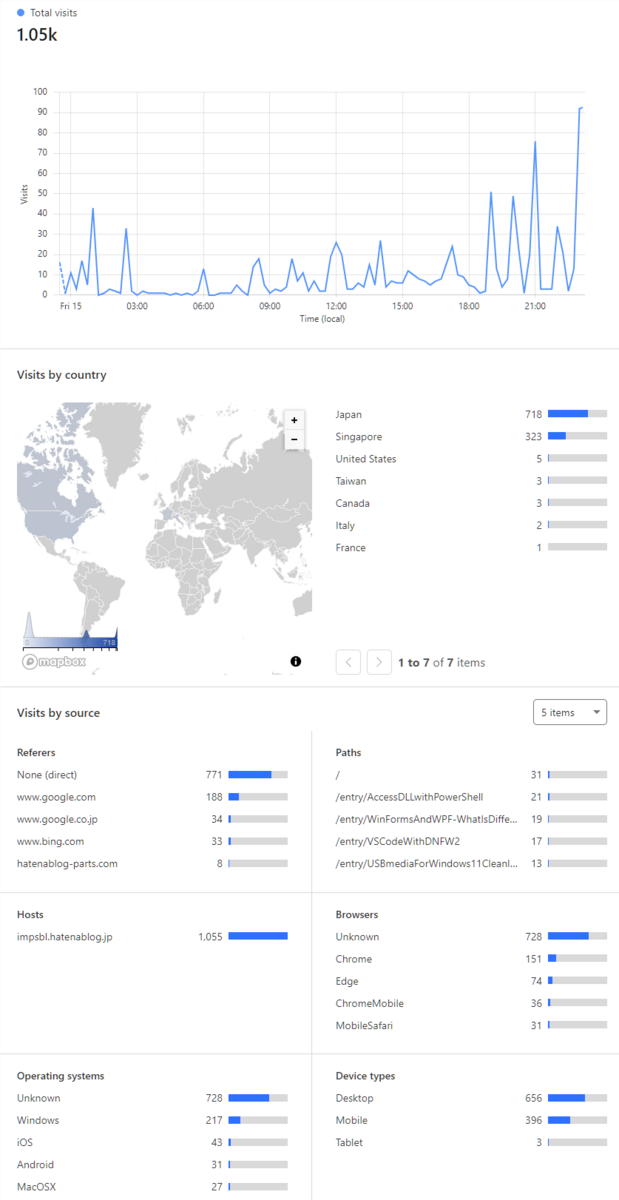The height and width of the screenshot is (1200, 619).
Task: Click Windows operating system row
Action: click(x=152, y=1120)
